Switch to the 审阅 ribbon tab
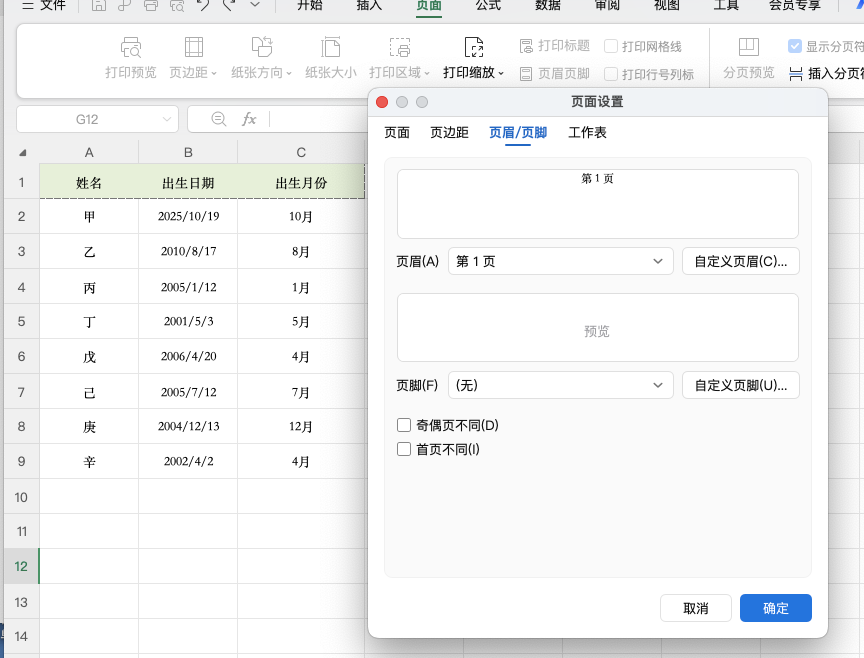The height and width of the screenshot is (658, 864). (x=607, y=5)
